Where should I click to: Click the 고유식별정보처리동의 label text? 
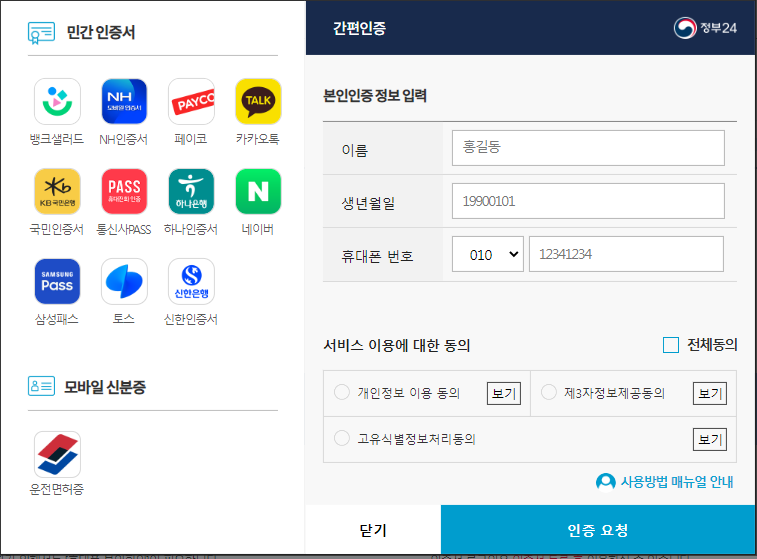tap(416, 439)
